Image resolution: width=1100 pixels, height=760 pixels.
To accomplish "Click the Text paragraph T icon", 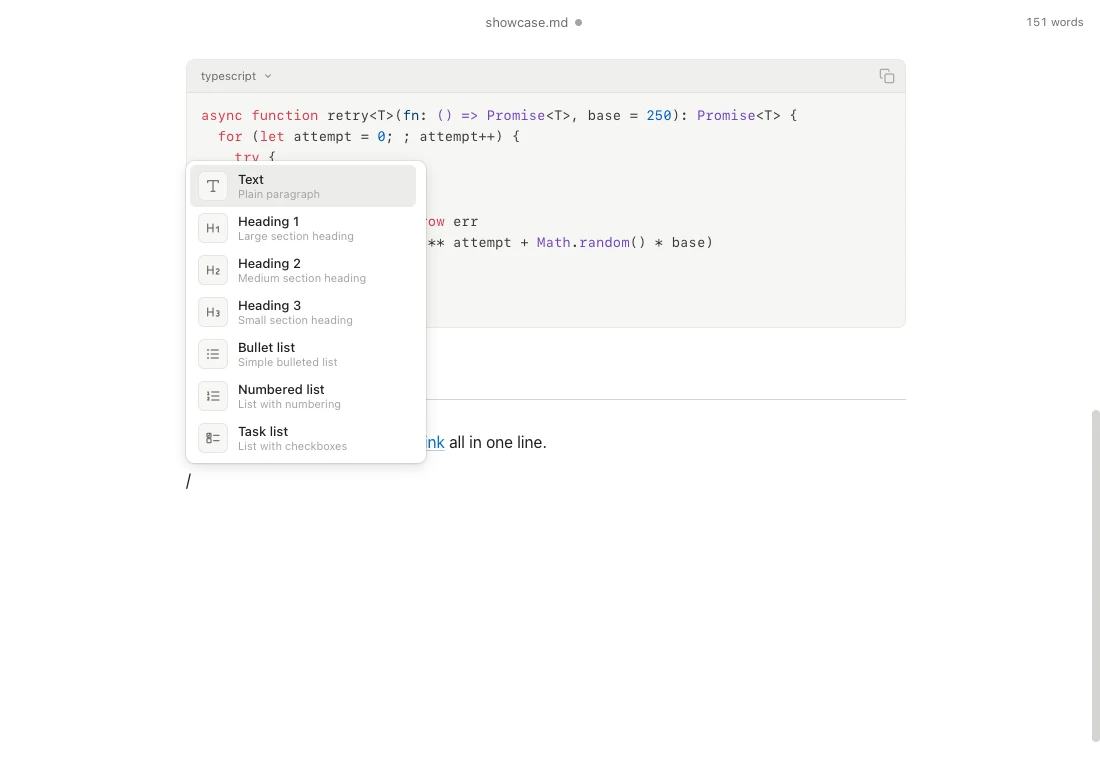I will (x=213, y=186).
